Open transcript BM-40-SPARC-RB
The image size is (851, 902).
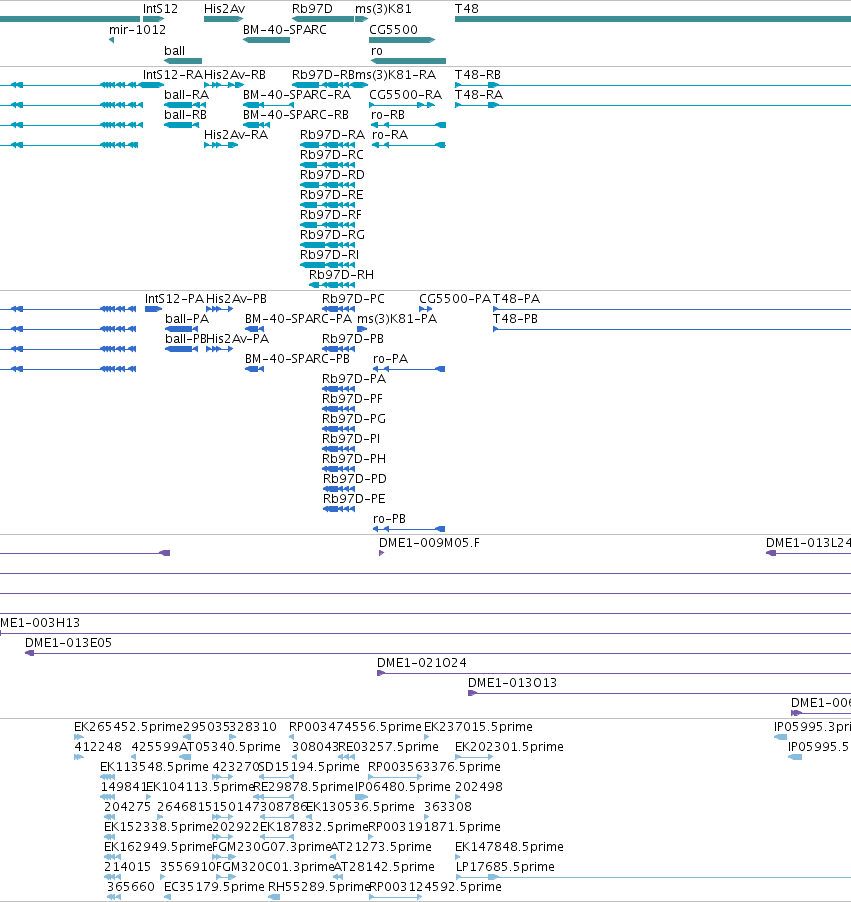(296, 114)
